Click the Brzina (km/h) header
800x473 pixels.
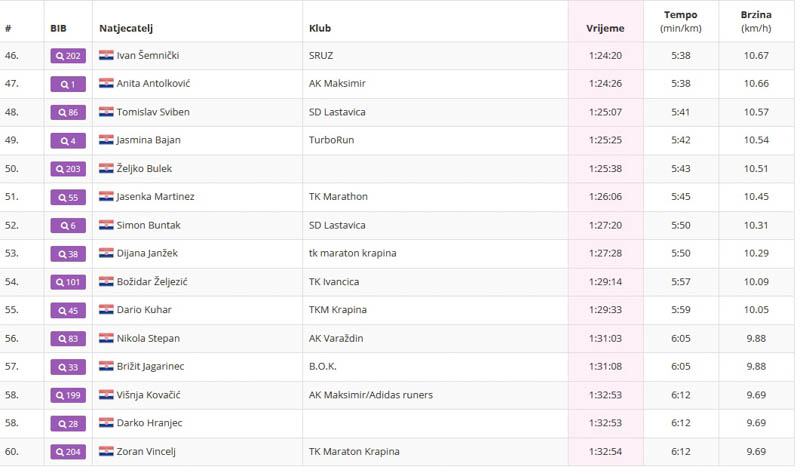(x=756, y=21)
